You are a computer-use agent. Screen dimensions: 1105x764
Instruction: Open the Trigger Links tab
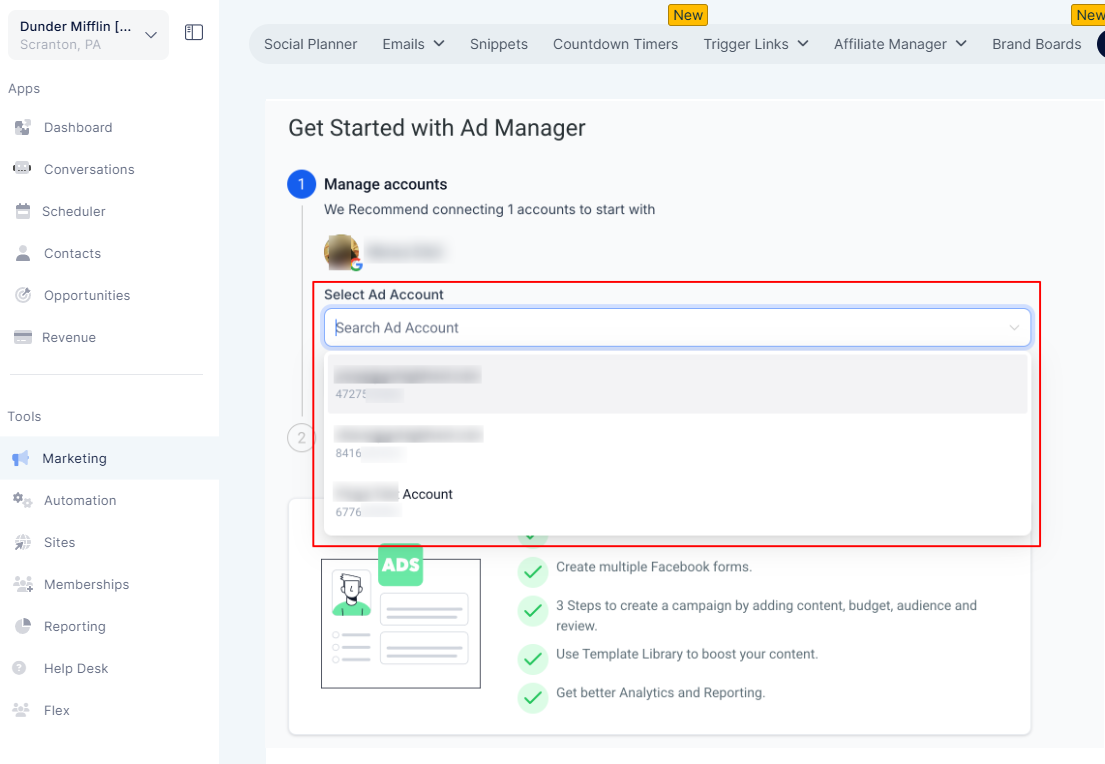(746, 44)
